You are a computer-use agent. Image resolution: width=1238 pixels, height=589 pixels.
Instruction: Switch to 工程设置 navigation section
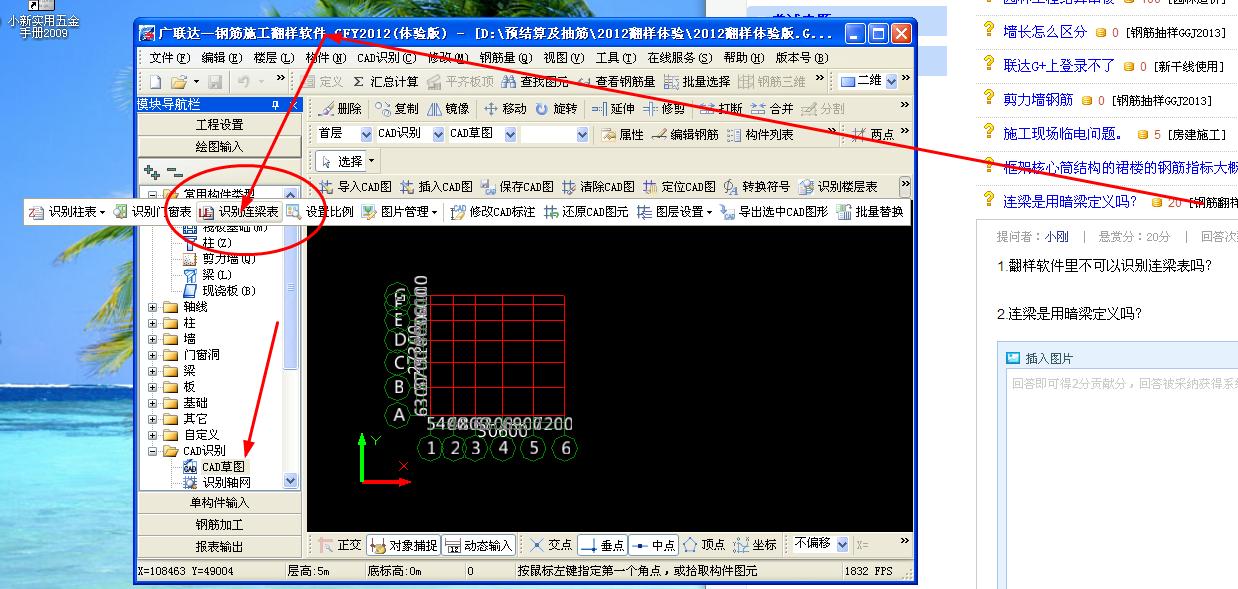pyautogui.click(x=219, y=125)
